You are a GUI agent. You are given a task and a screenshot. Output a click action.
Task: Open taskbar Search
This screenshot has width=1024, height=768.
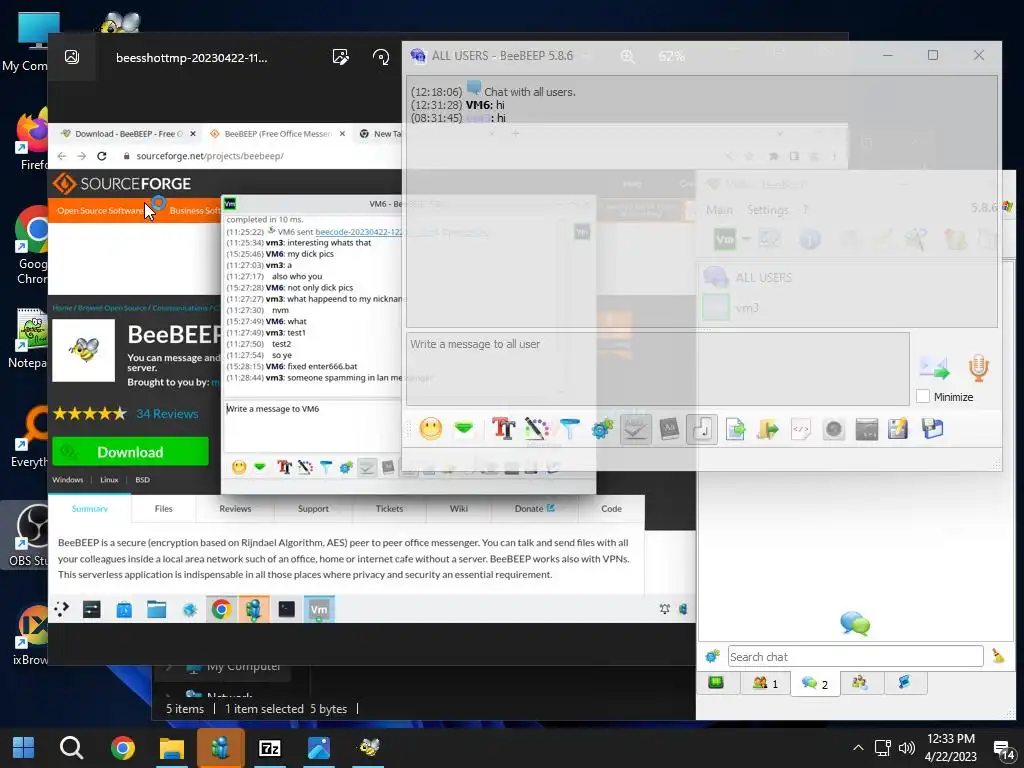click(71, 747)
